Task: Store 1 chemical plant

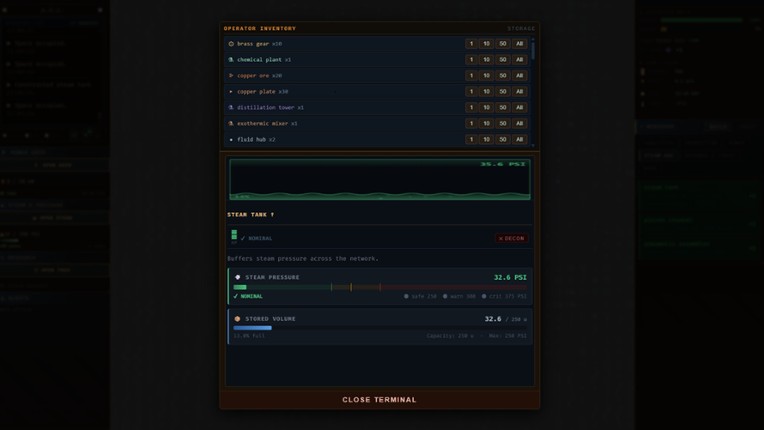Action: click(471, 59)
